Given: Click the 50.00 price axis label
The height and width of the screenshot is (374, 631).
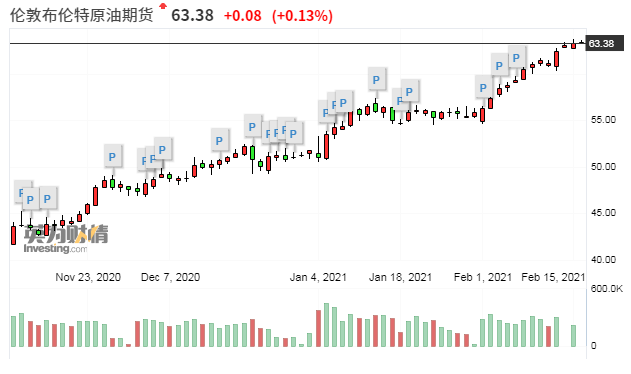Looking at the screenshot, I should 603,166.
